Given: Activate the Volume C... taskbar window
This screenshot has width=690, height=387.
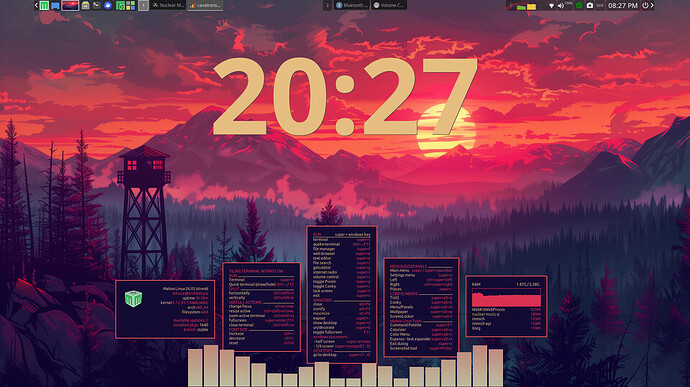Looking at the screenshot, I should pos(389,5).
